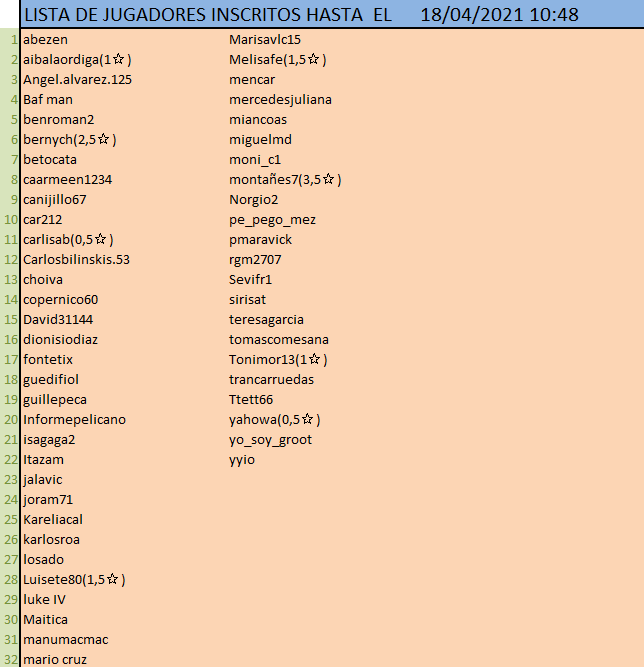
Task: Select the manumacmac entry
Action: (65, 639)
